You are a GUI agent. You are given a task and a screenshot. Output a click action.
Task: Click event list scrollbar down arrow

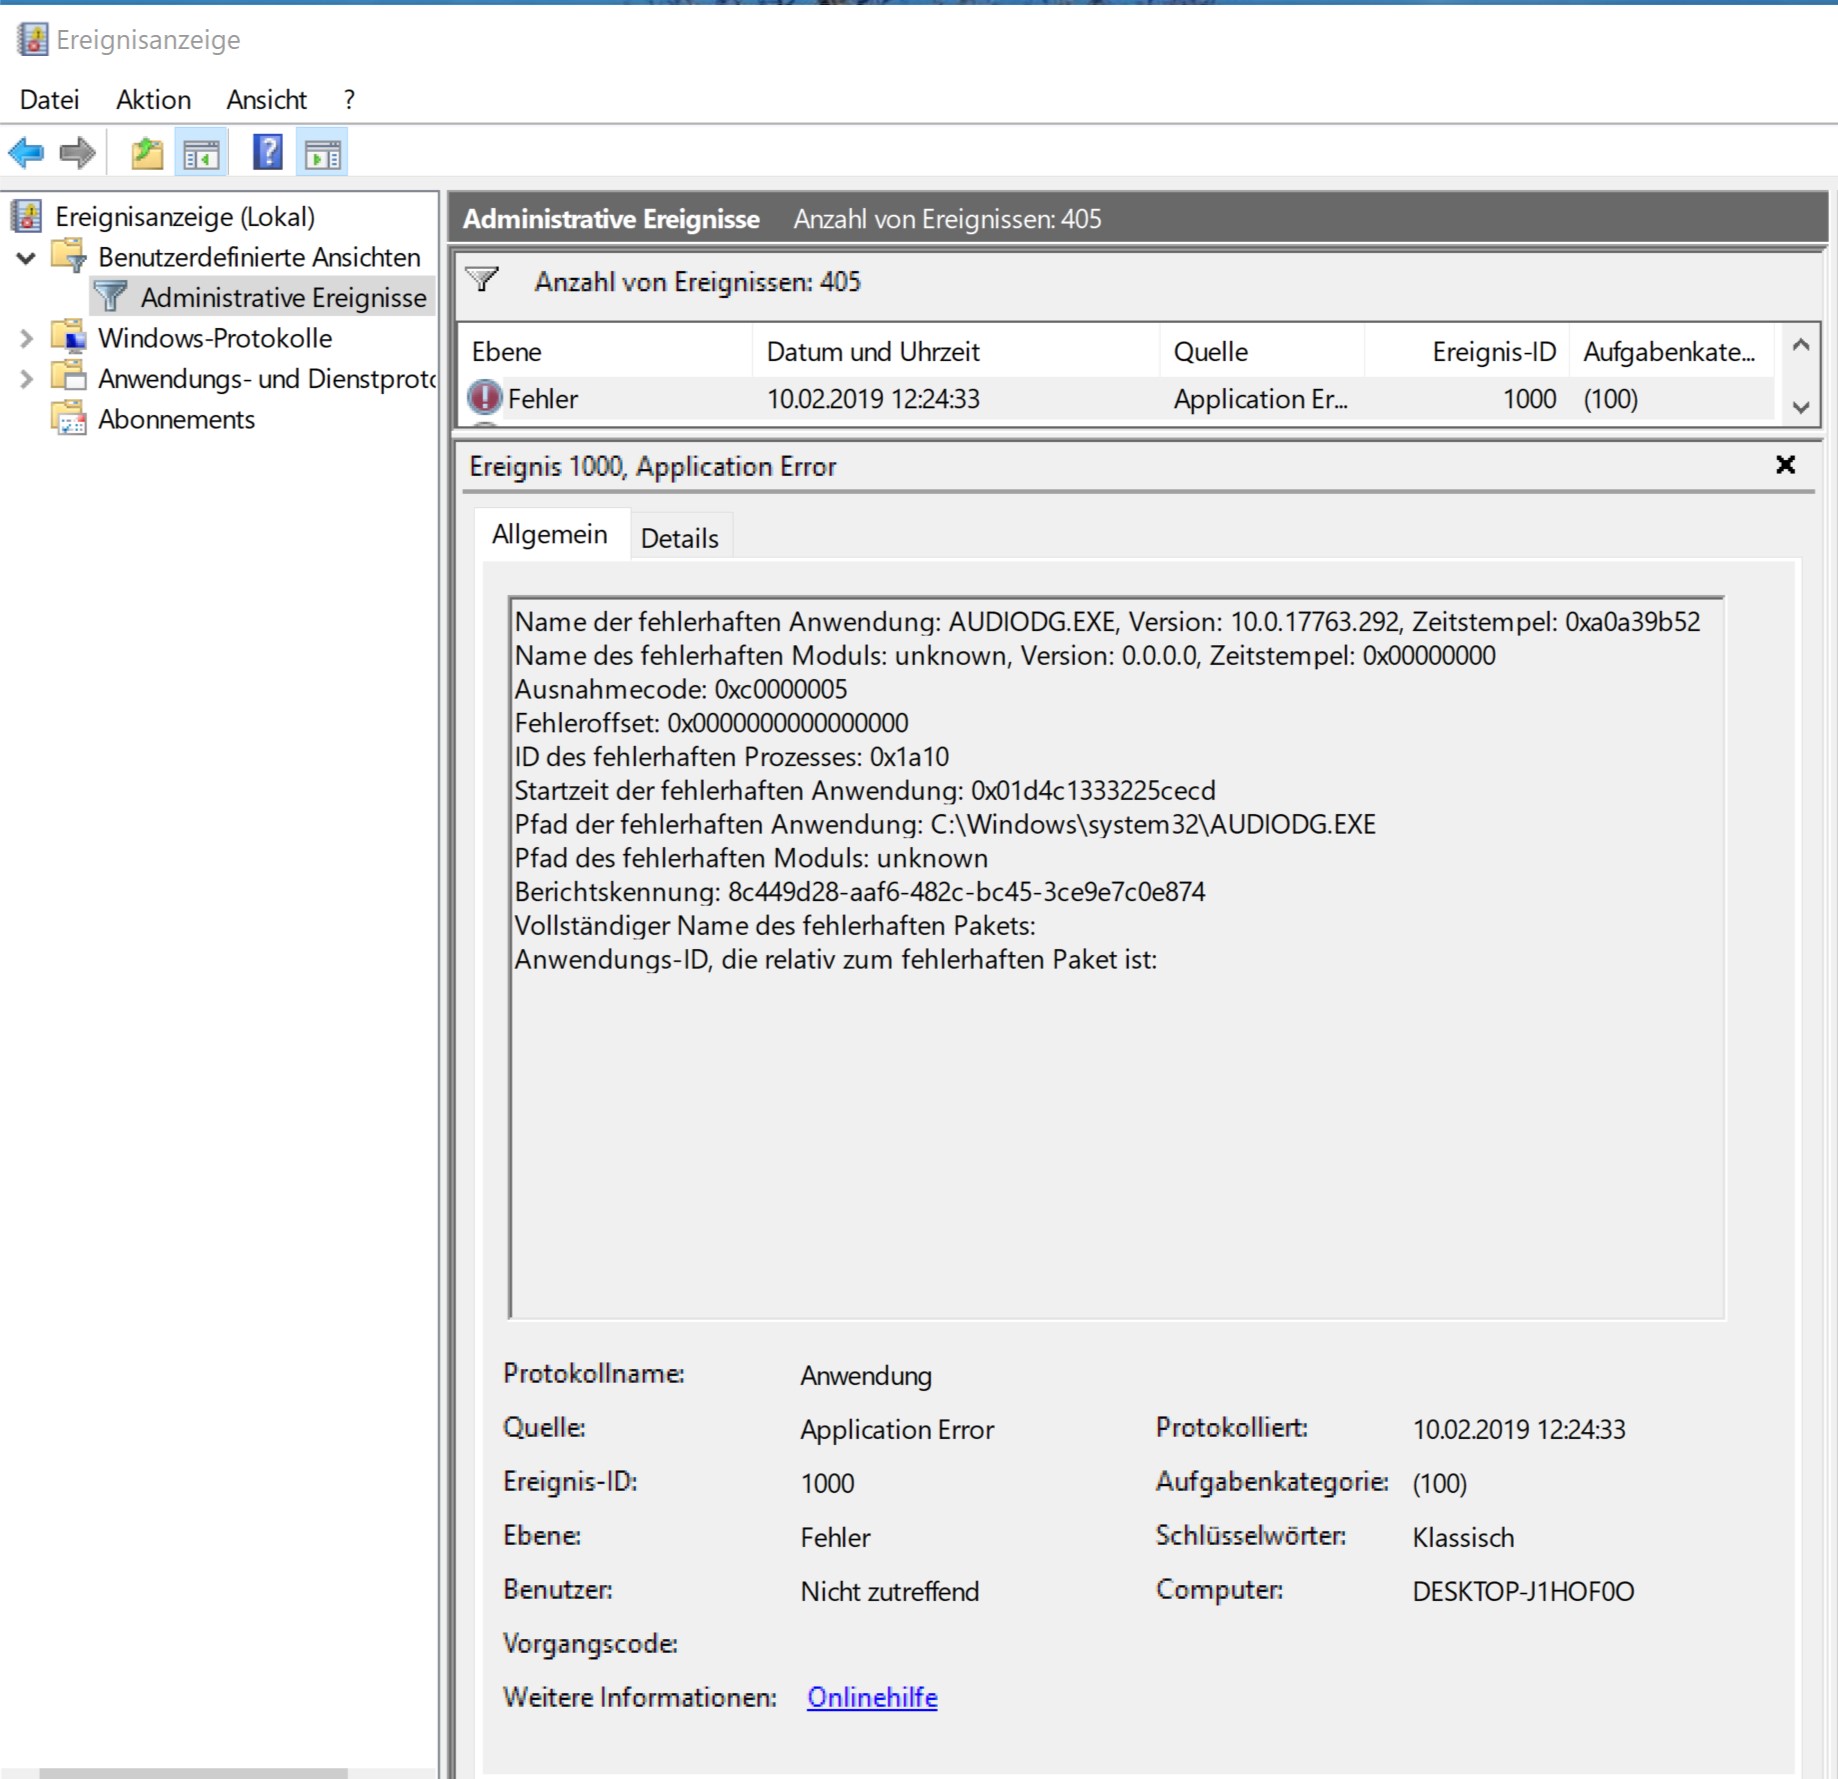click(1801, 407)
